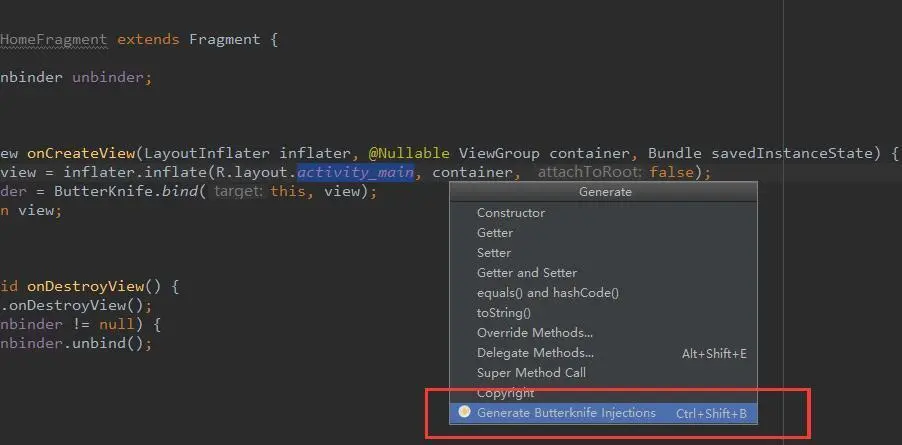Open Override Methods... dialog
Viewport: 902px width, 445px height.
tap(603, 333)
